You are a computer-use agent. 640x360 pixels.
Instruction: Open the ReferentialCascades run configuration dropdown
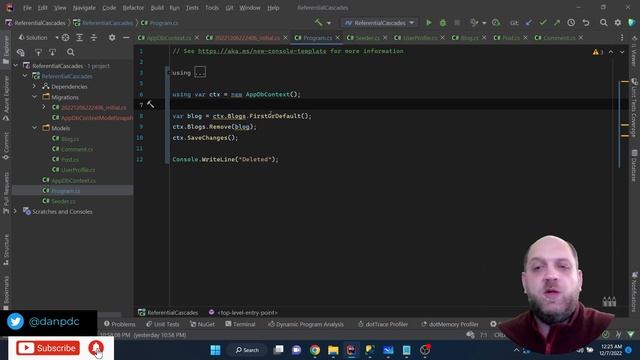(x=379, y=23)
